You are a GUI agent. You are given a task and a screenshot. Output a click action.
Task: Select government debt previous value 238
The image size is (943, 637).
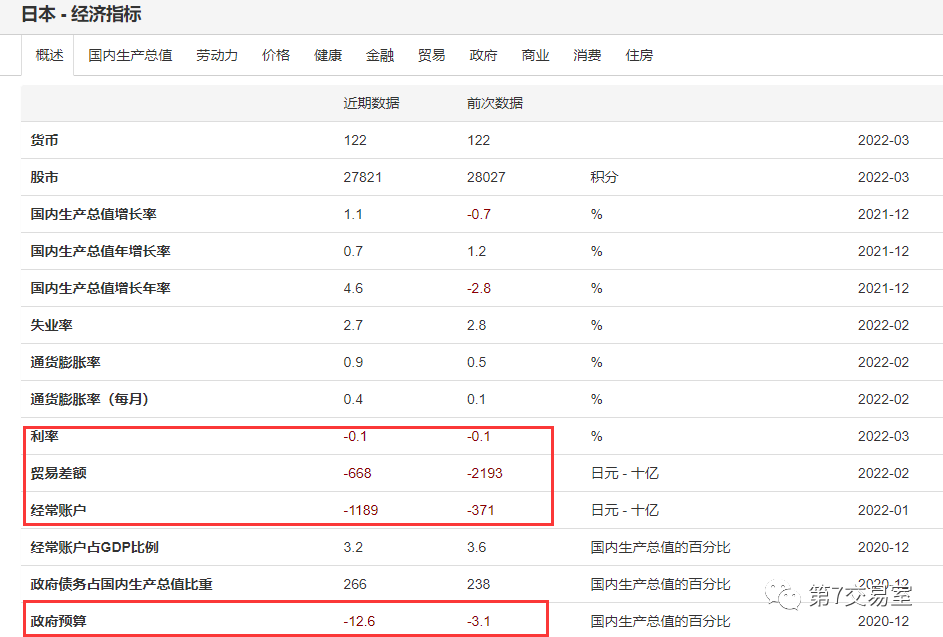478,584
